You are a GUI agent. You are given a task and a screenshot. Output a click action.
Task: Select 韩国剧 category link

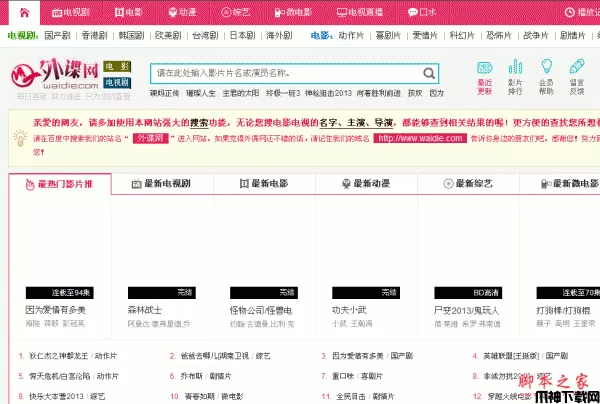[x=131, y=36]
